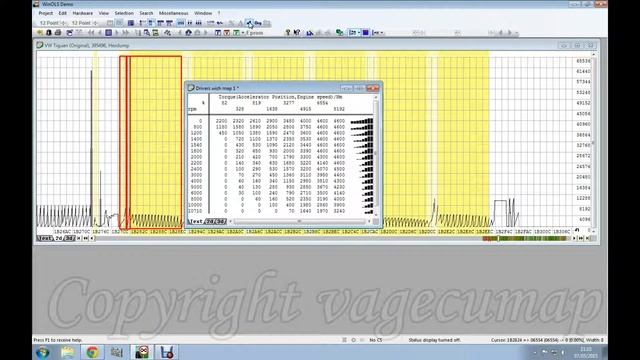
Task: Open the Edit menu
Action: 62,13
